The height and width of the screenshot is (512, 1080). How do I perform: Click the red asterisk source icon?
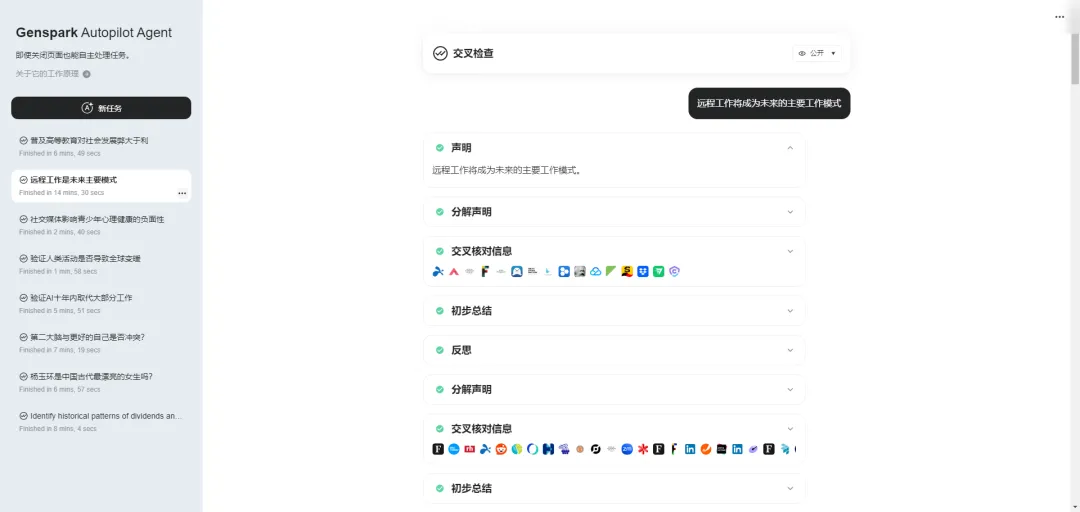[x=643, y=449]
